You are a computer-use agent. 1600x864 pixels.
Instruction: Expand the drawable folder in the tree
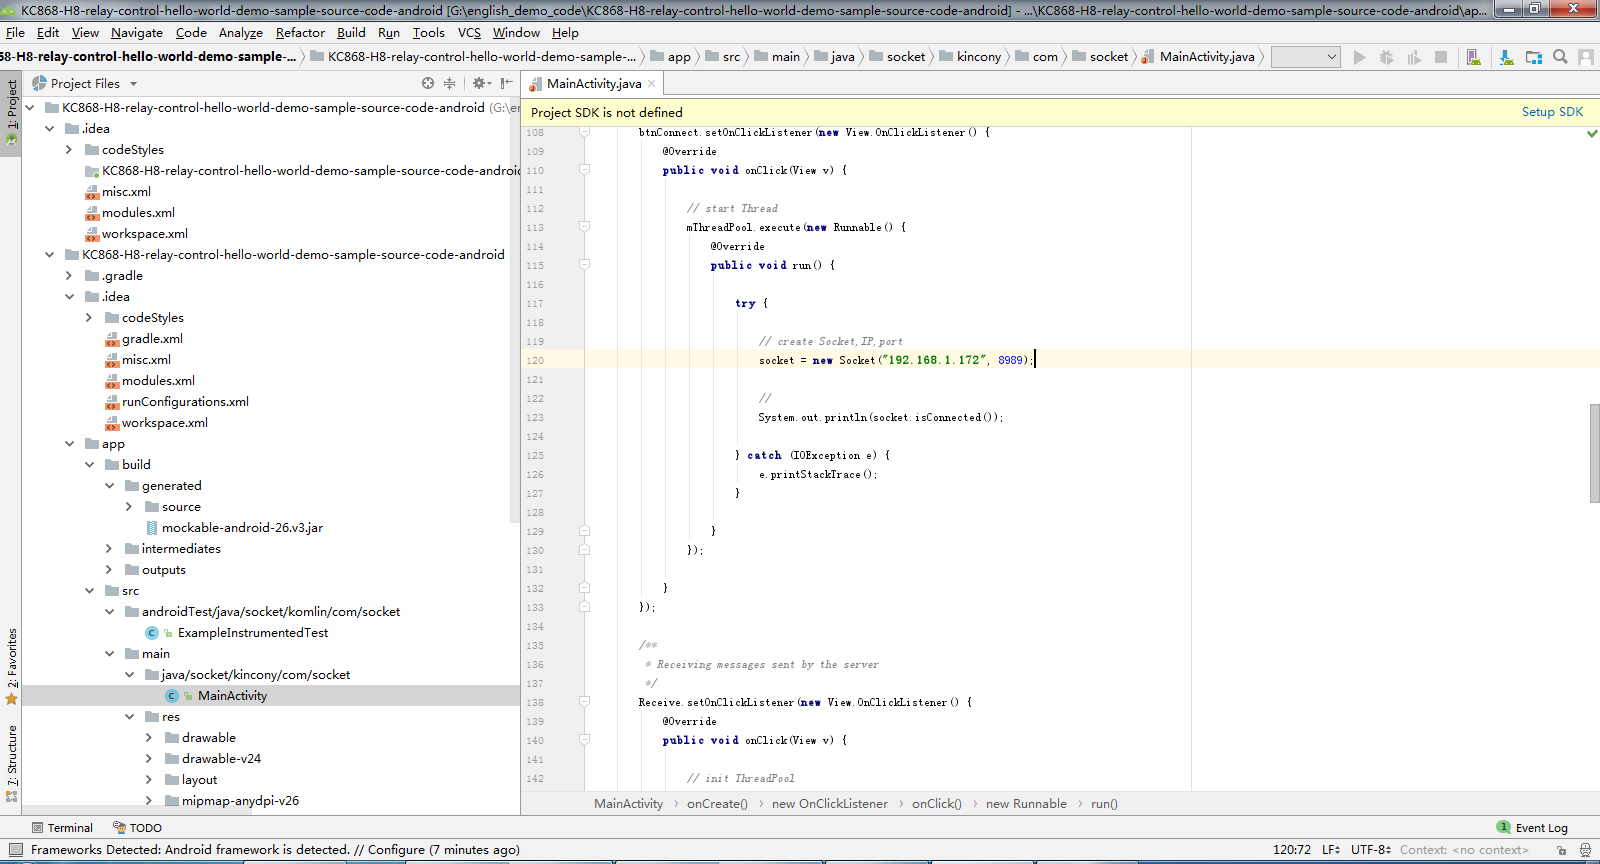(149, 738)
